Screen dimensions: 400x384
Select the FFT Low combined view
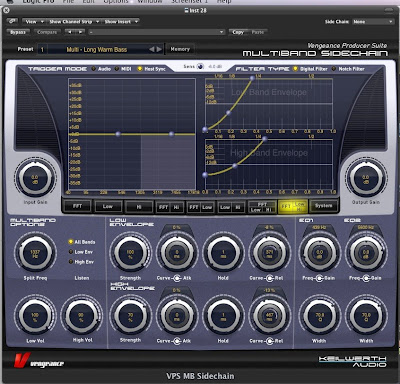200,207
